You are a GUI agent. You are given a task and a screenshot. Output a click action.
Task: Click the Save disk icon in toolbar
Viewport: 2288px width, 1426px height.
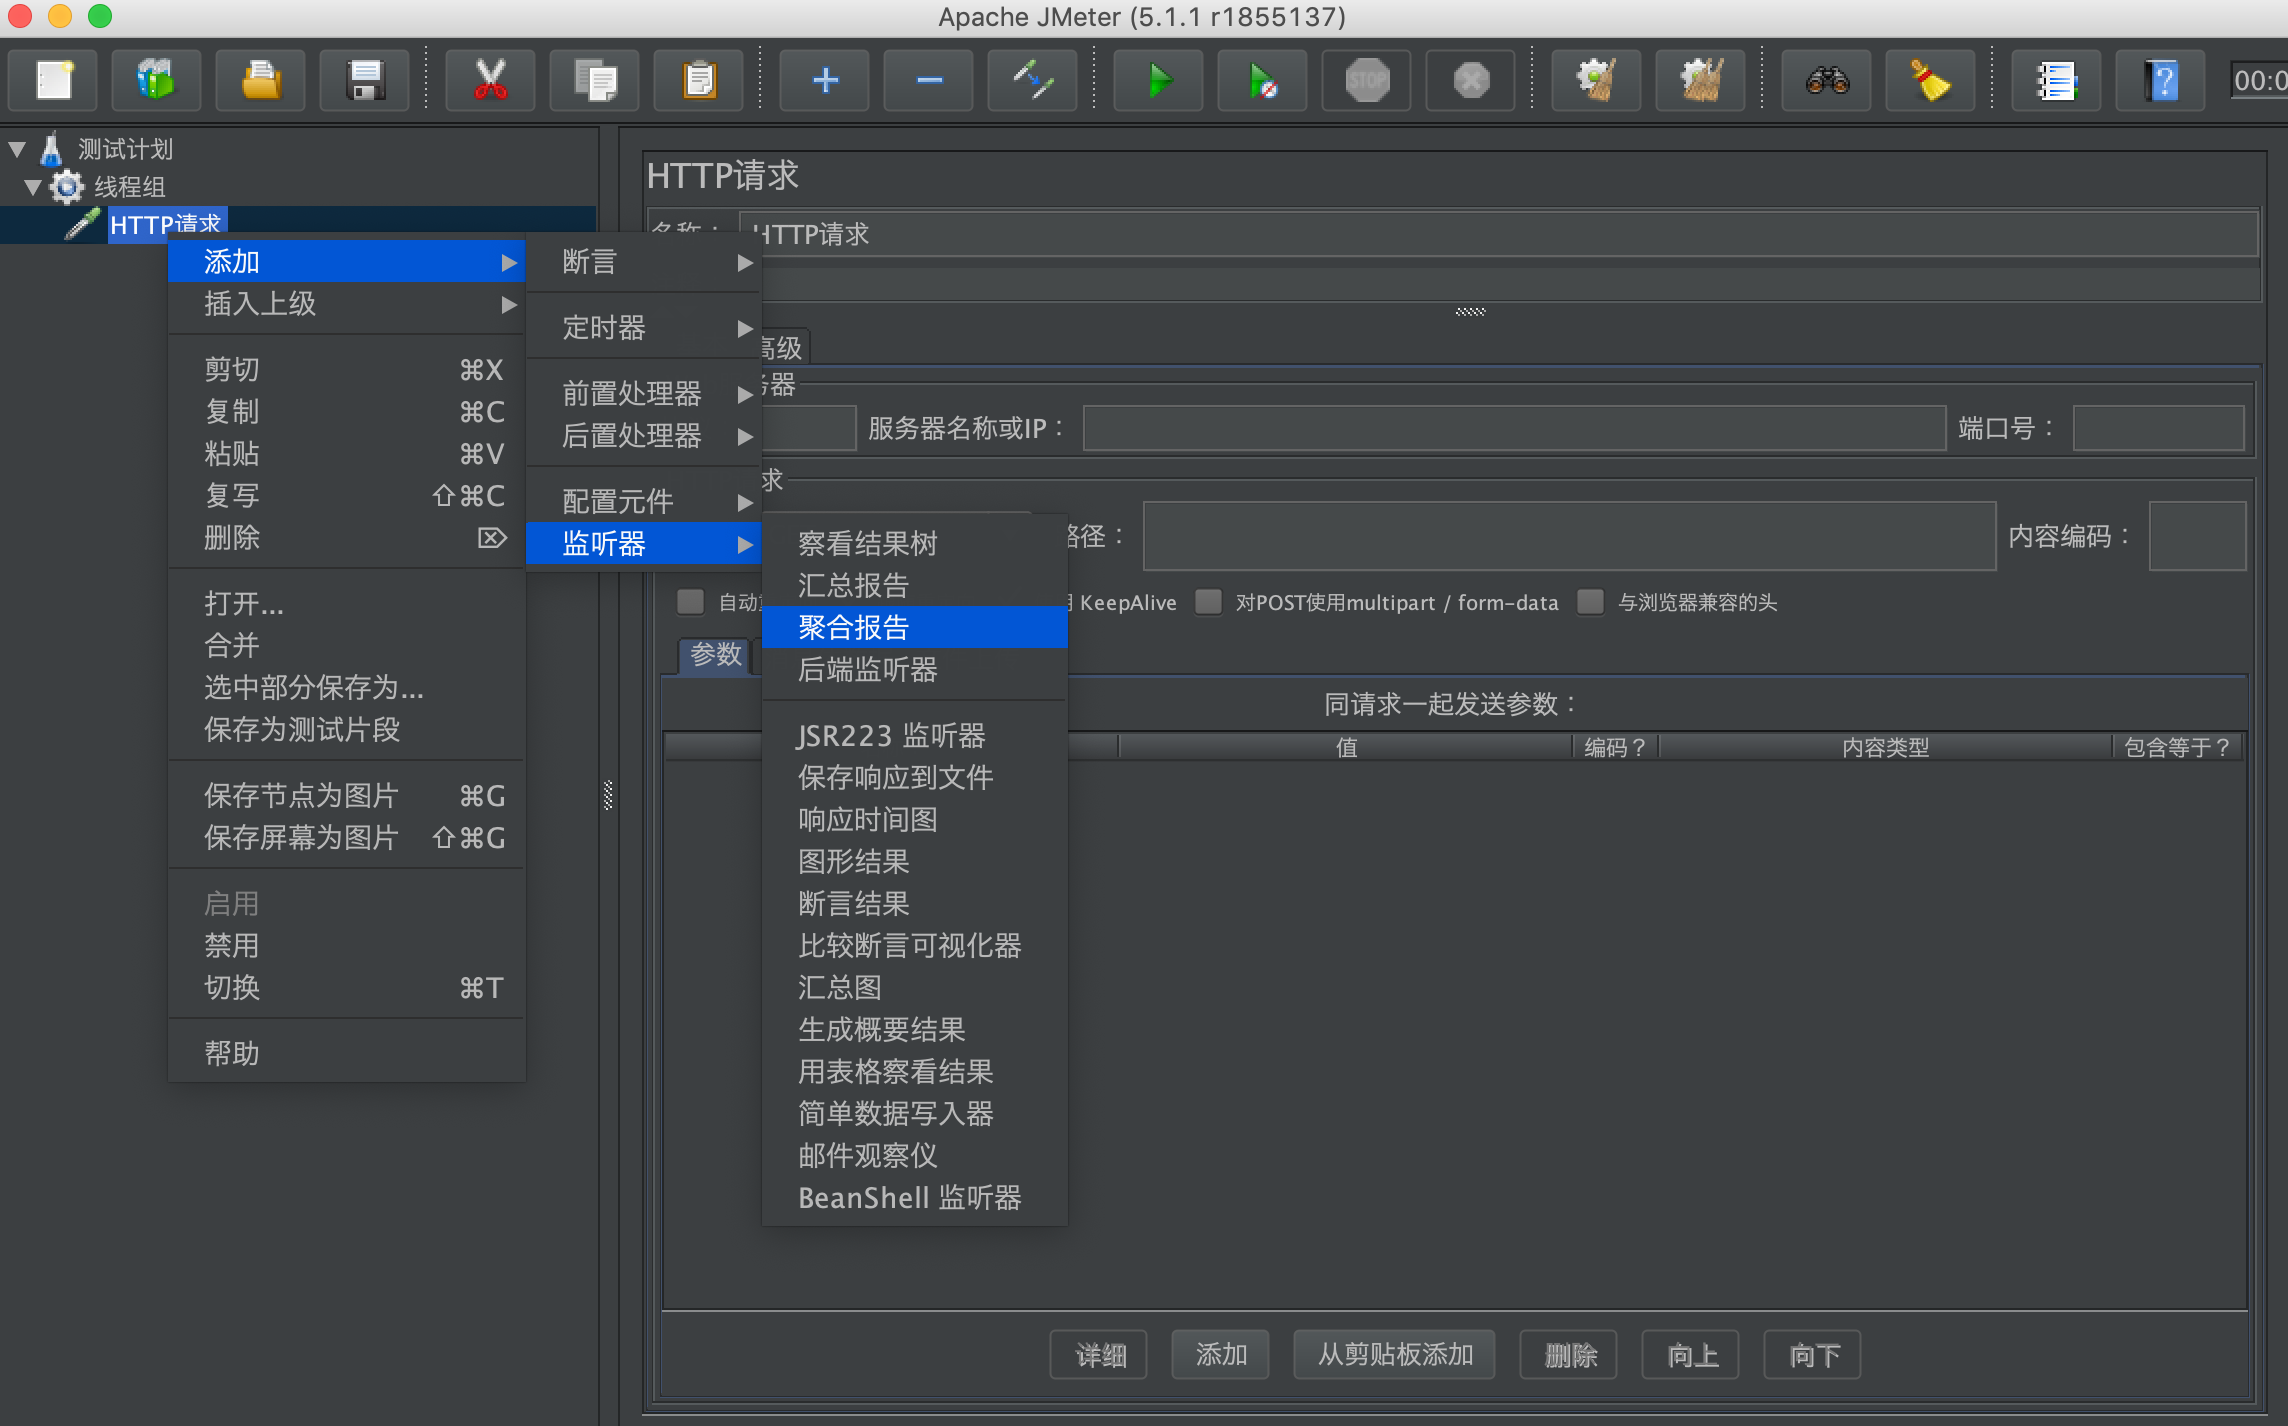[365, 80]
